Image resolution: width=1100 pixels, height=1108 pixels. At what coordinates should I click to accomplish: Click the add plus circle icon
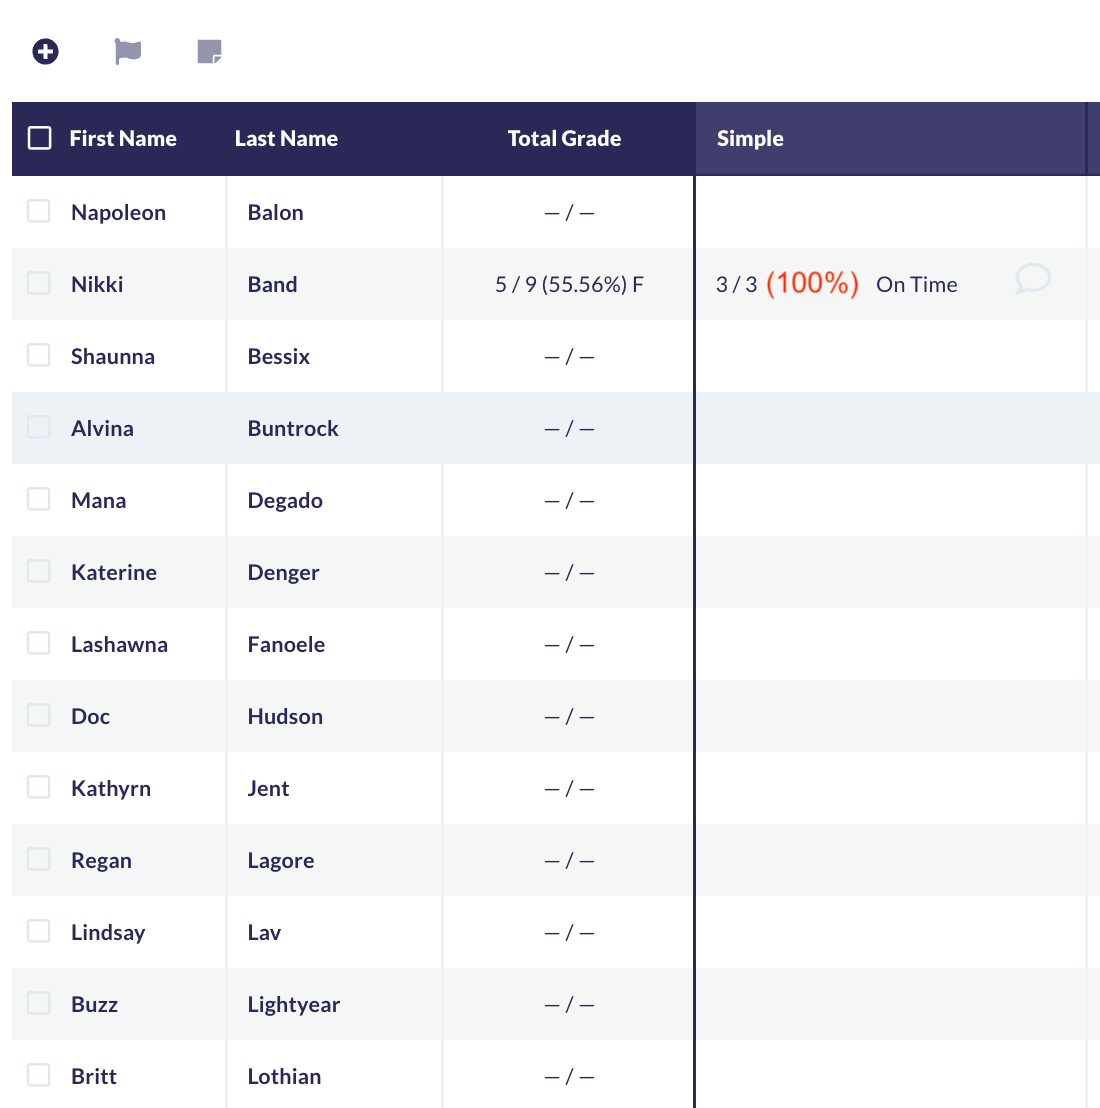(45, 51)
